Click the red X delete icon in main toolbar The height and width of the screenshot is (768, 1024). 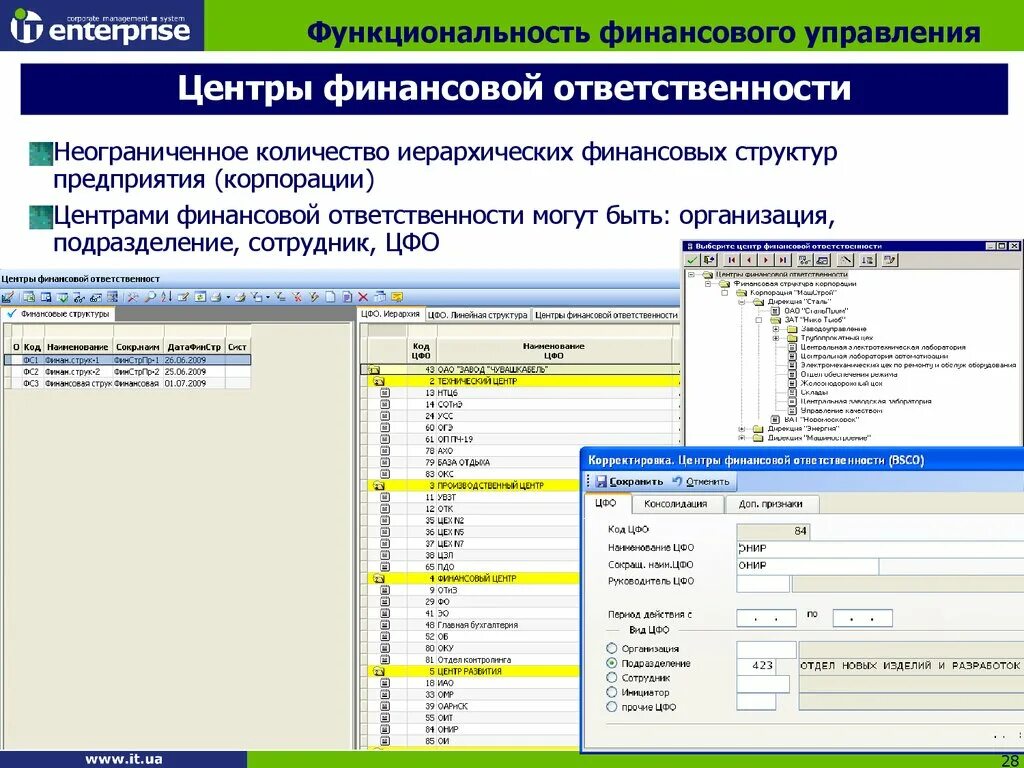[x=363, y=297]
